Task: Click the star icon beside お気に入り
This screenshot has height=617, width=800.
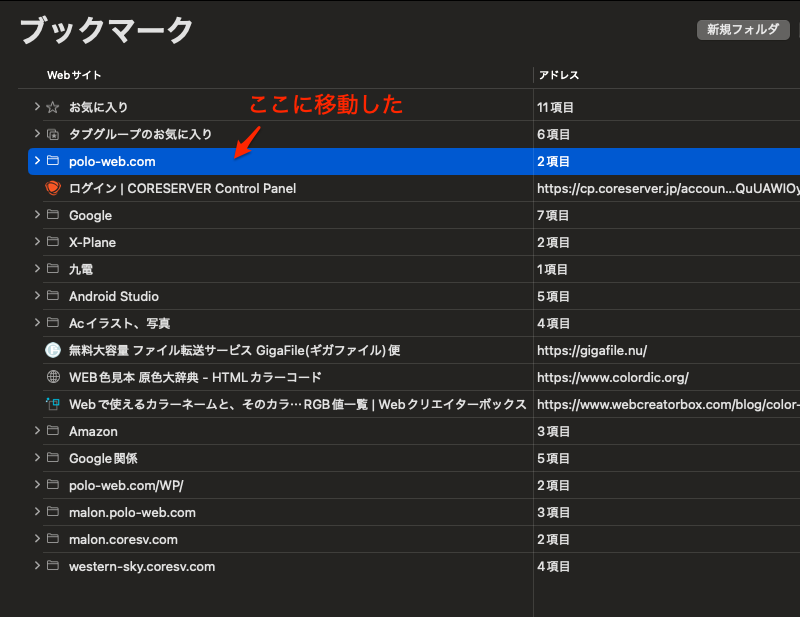Action: click(53, 107)
